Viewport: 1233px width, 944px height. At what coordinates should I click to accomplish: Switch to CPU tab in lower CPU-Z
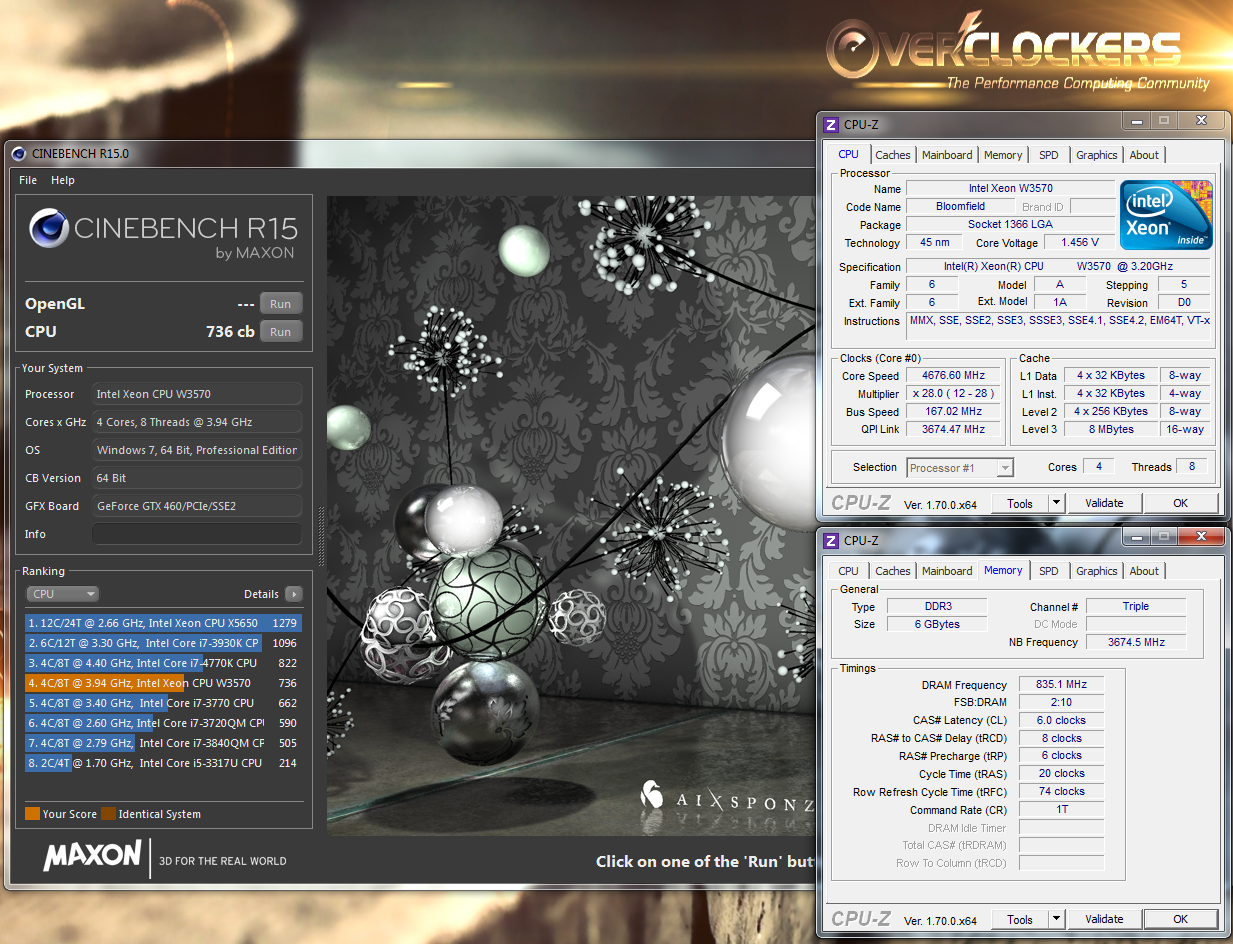click(848, 571)
